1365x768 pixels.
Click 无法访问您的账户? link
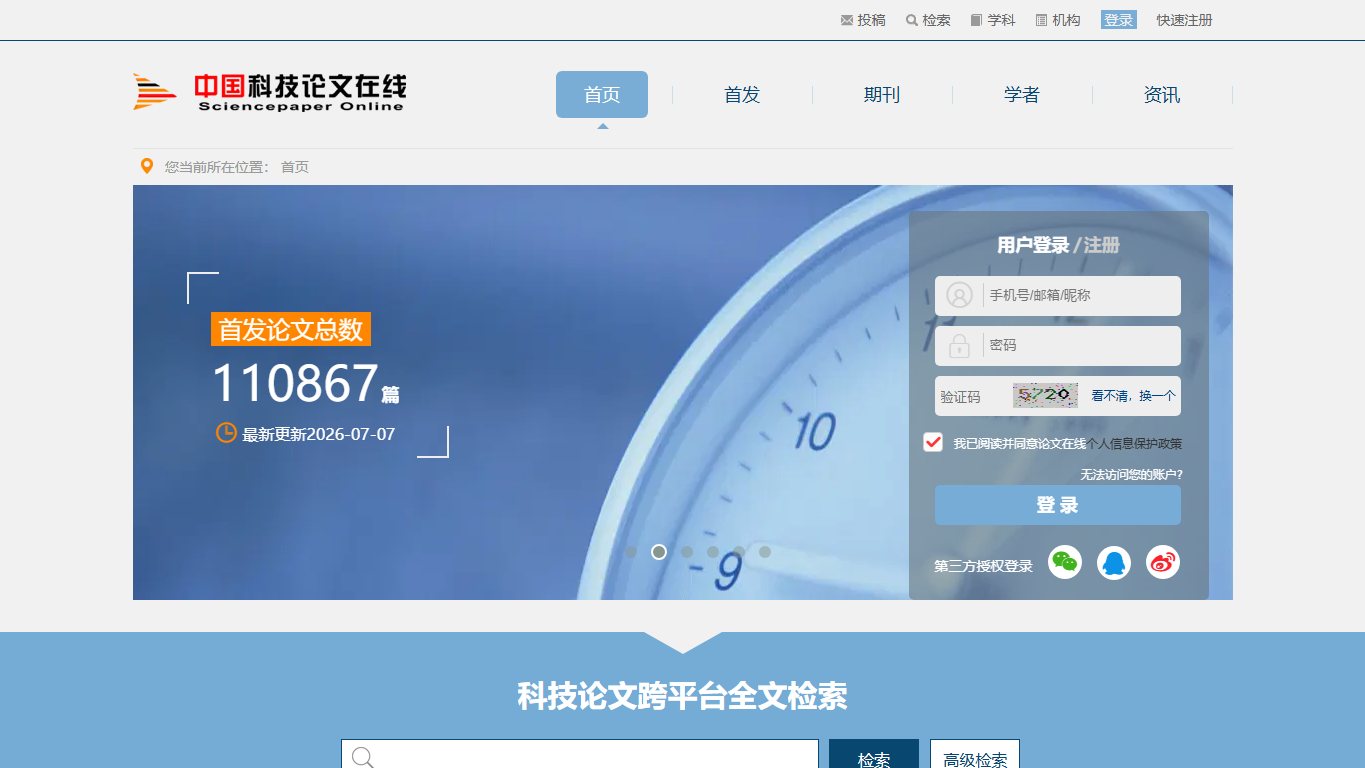click(1131, 475)
